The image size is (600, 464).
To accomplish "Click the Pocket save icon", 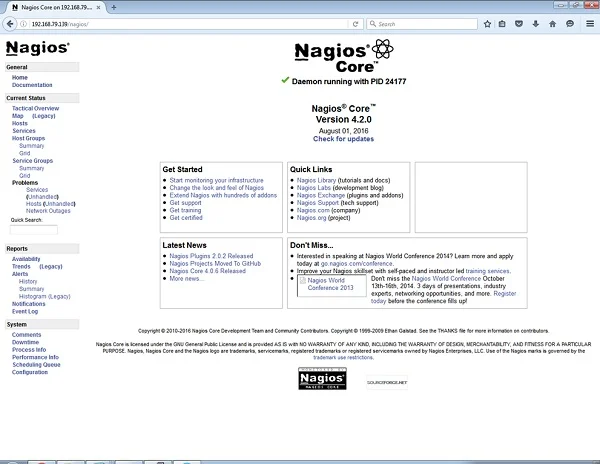I will 519,24.
